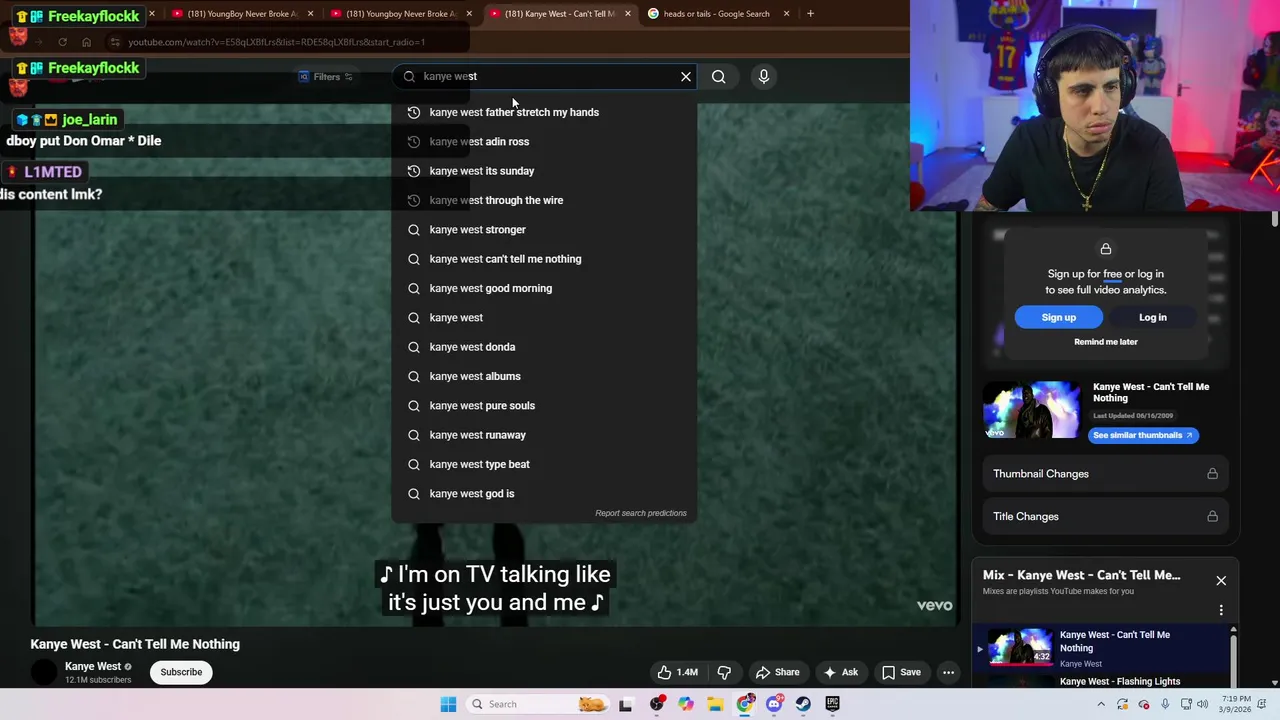Click the Ask button below video
1280x720 pixels.
coord(840,672)
